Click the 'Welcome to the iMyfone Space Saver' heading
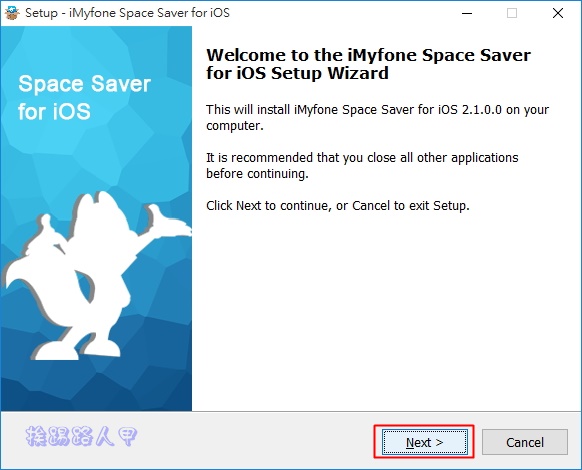Viewport: 582px width, 470px height. point(368,64)
